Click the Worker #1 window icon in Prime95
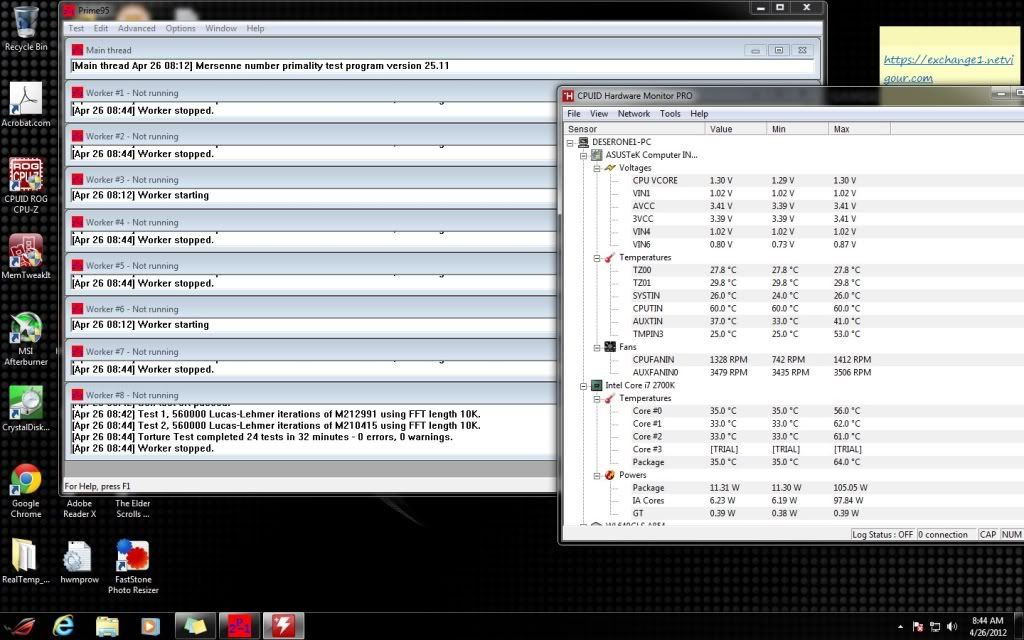 coord(78,93)
